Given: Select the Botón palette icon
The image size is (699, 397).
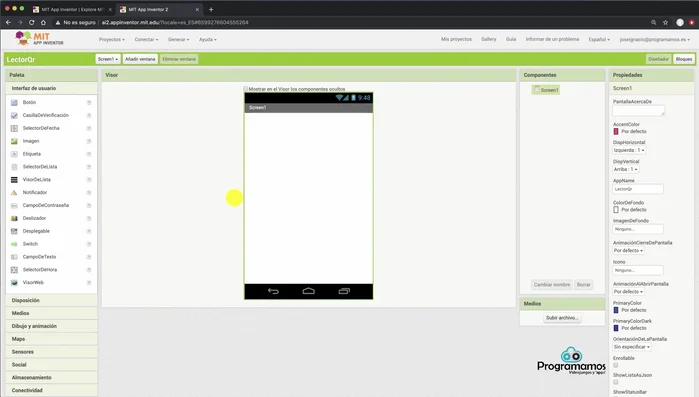Looking at the screenshot, I should point(14,102).
